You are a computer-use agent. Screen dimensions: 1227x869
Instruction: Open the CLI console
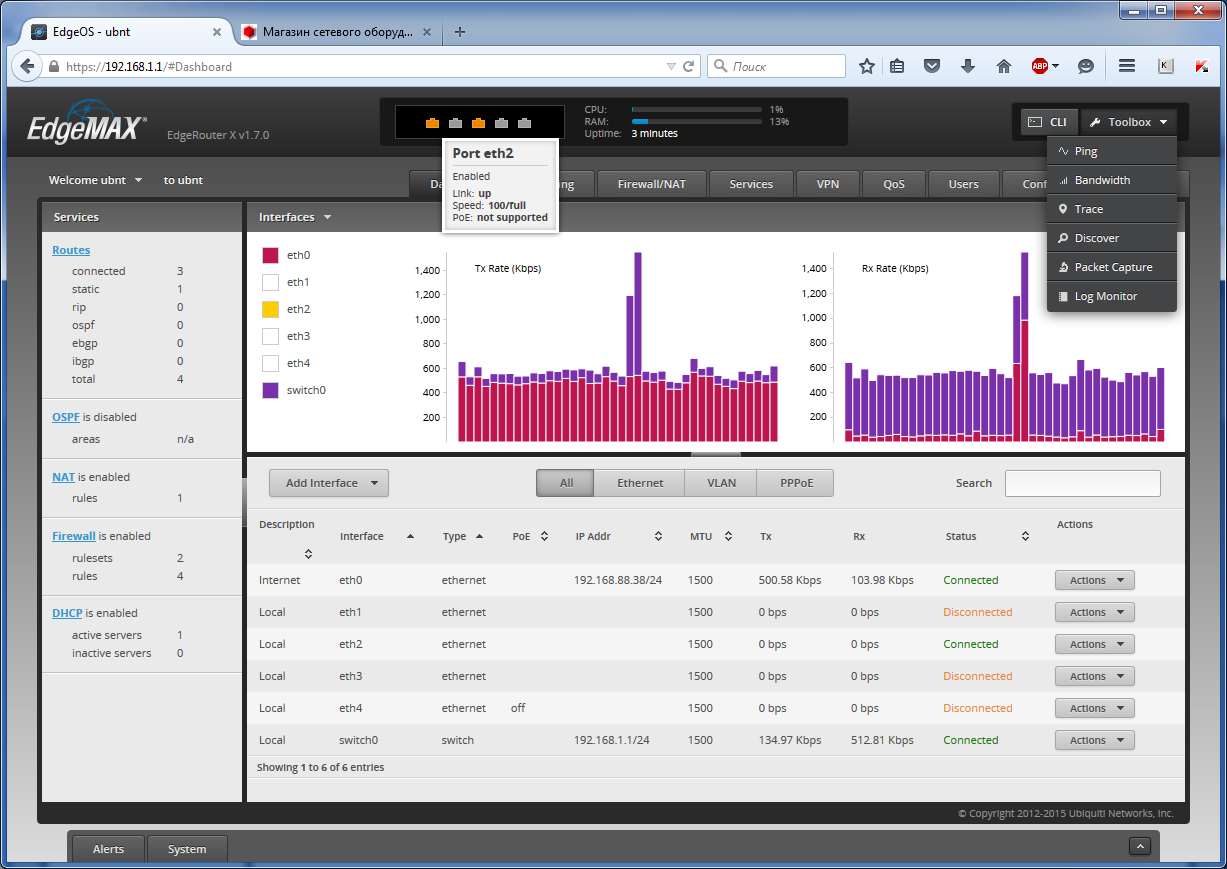click(x=1049, y=121)
